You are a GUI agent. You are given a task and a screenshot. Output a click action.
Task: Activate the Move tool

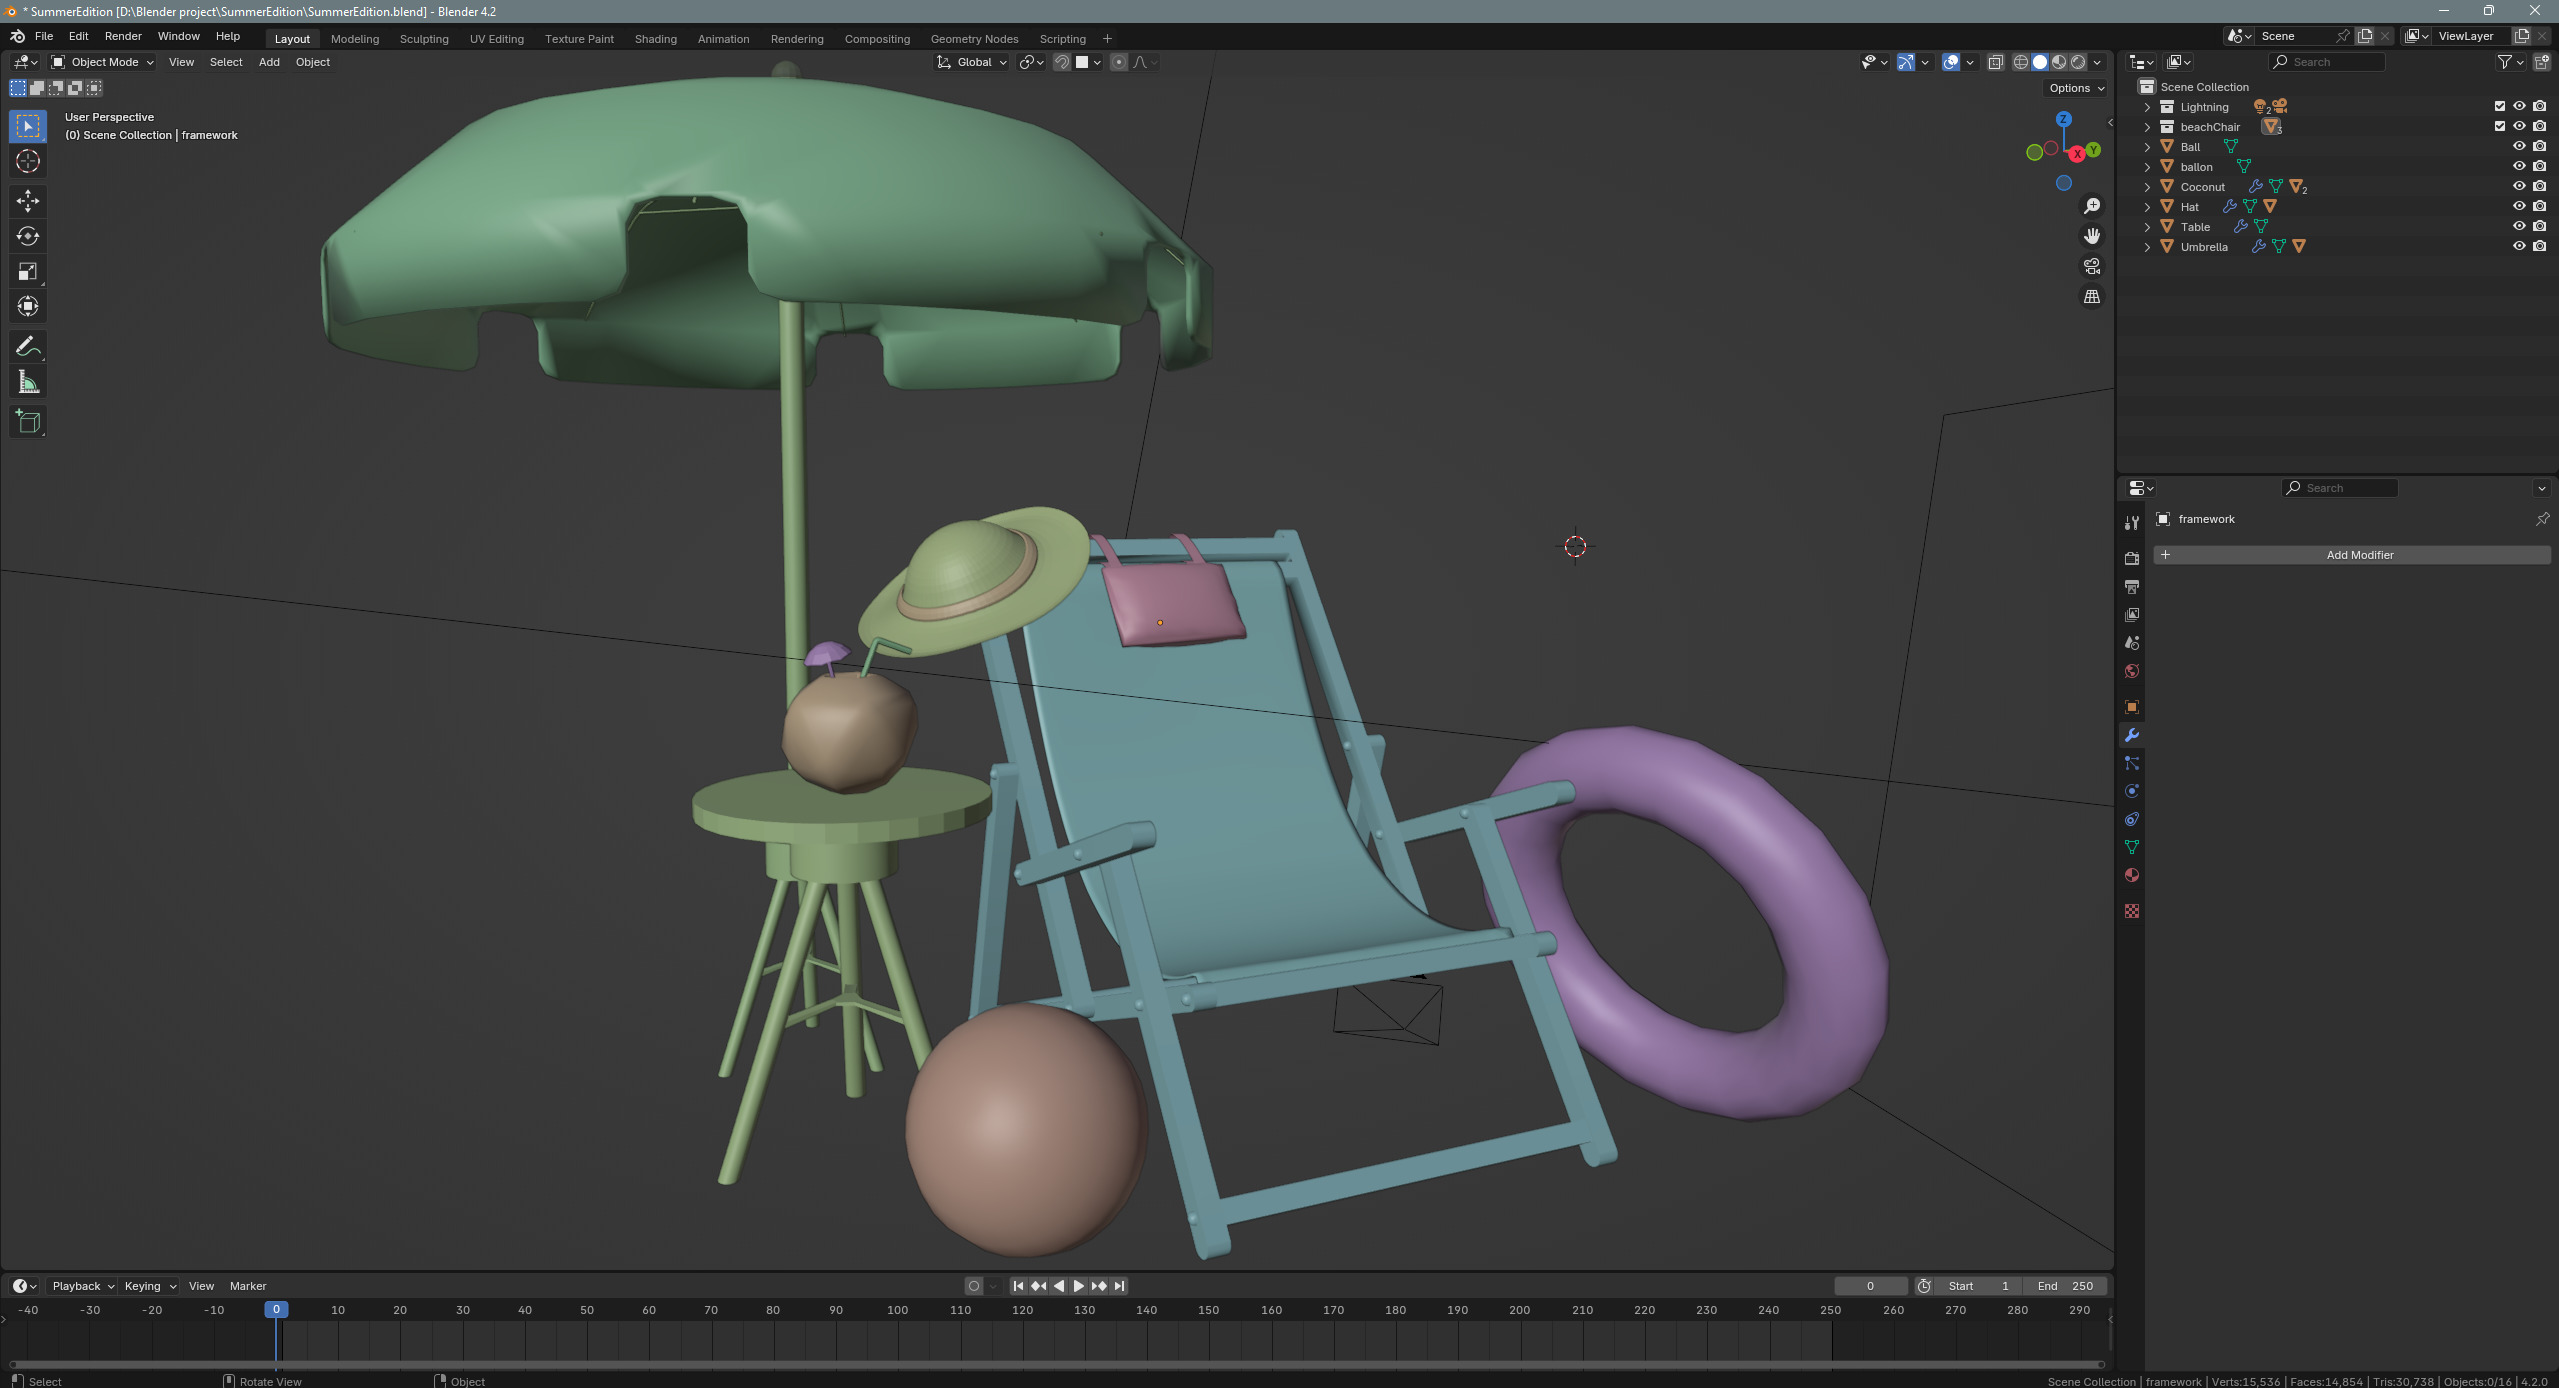(x=28, y=201)
